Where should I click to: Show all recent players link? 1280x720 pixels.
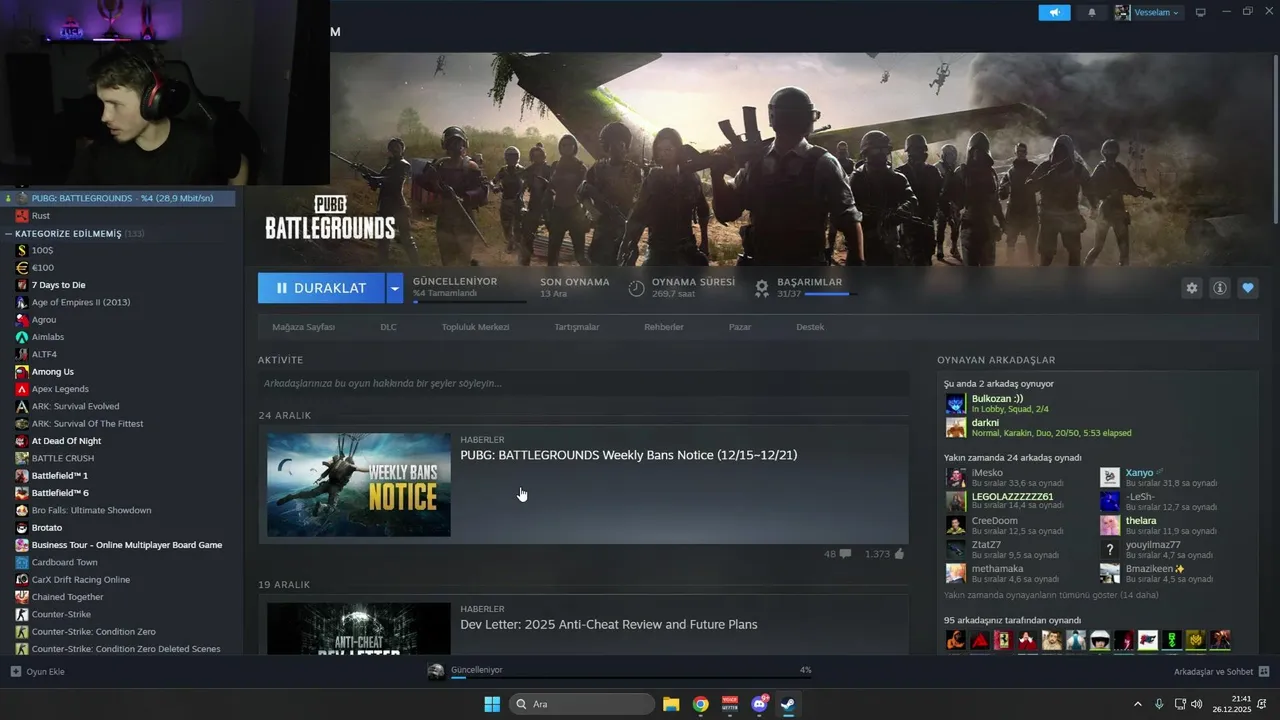click(1051, 595)
